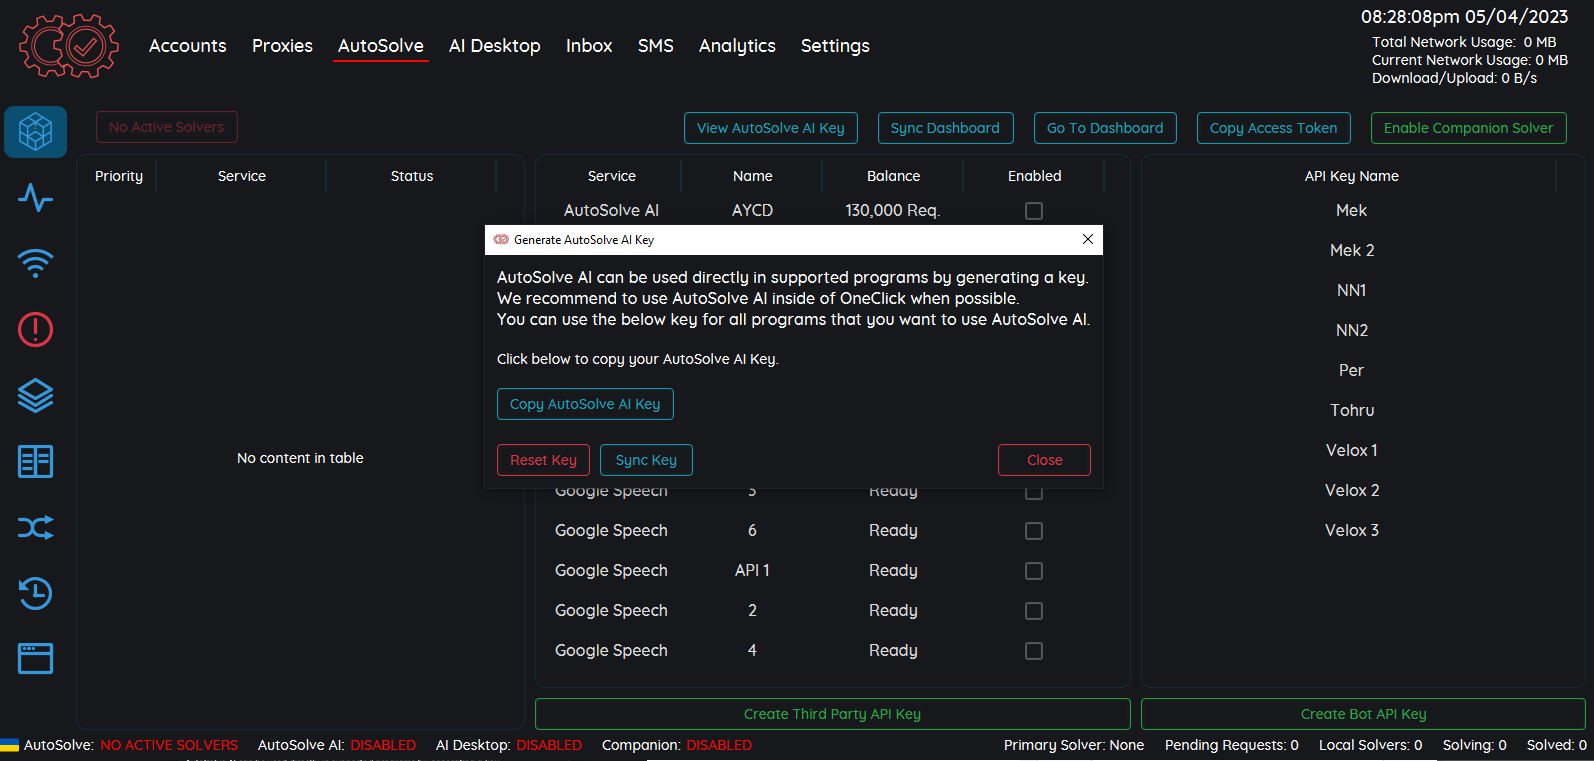Click the 3D cube icon in sidebar

(35, 131)
